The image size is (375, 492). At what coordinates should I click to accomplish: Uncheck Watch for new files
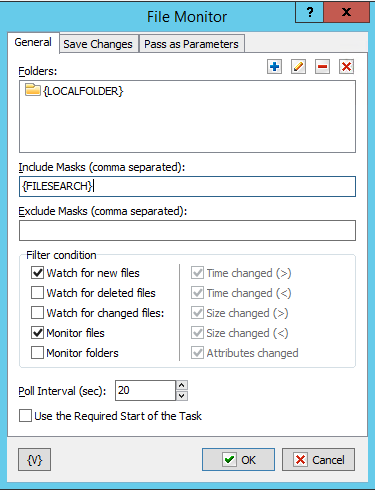[37, 273]
